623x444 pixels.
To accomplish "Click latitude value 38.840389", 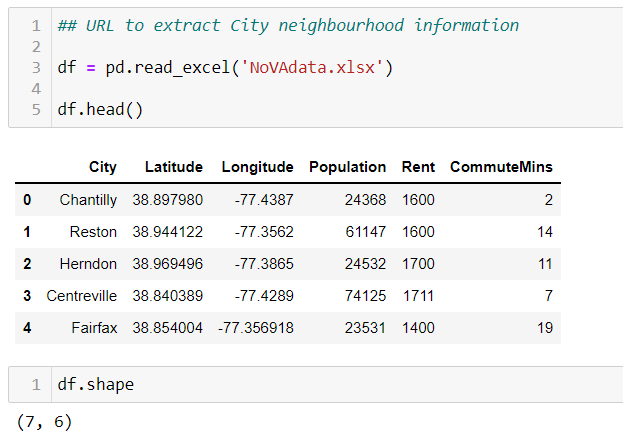I will 168,296.
